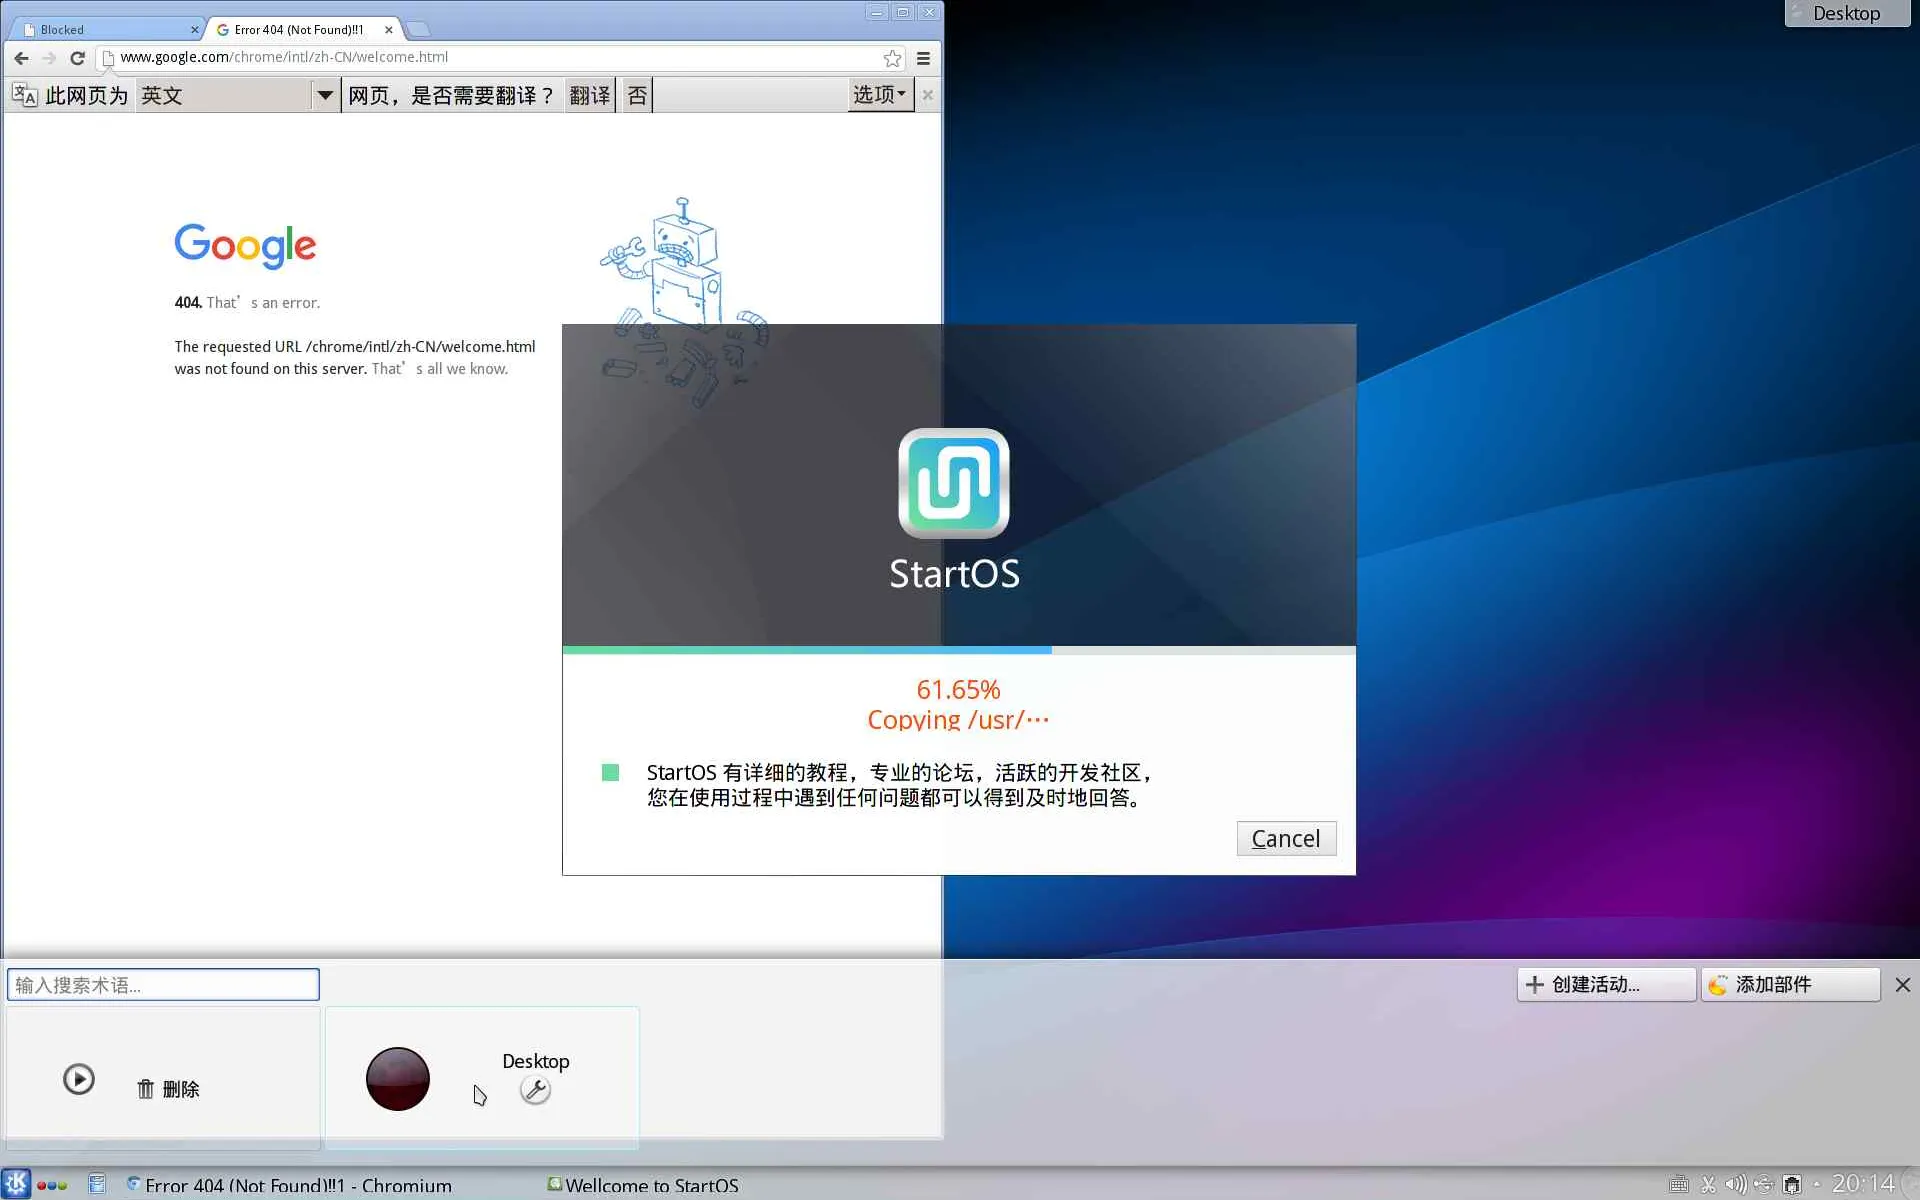
Task: Click the Desktop activity wrench icon
Action: coord(535,1090)
